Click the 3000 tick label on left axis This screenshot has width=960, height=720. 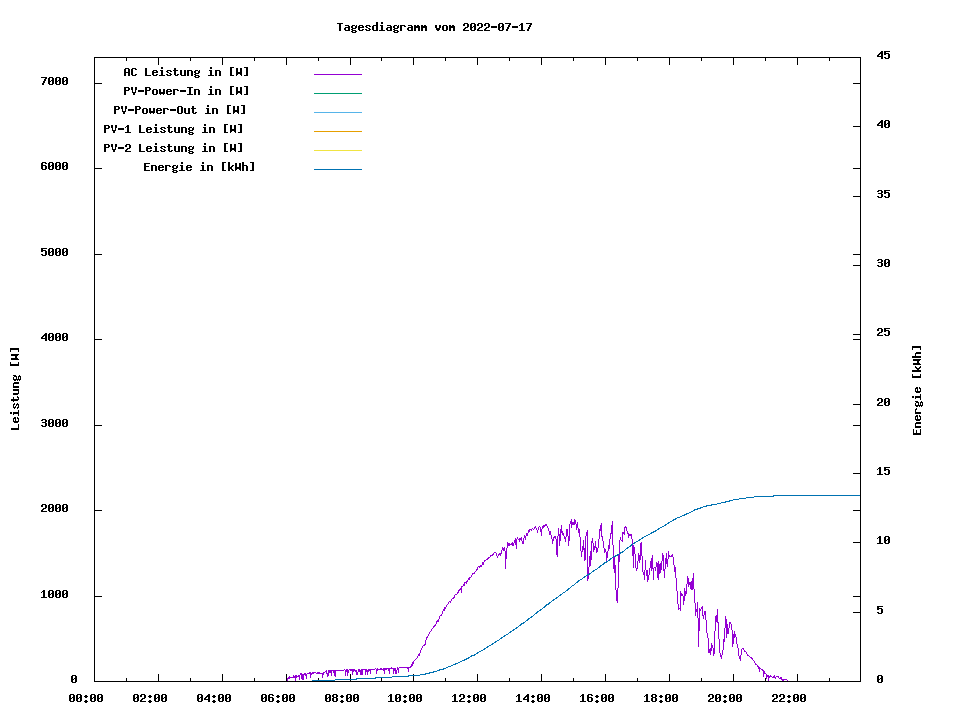[54, 424]
